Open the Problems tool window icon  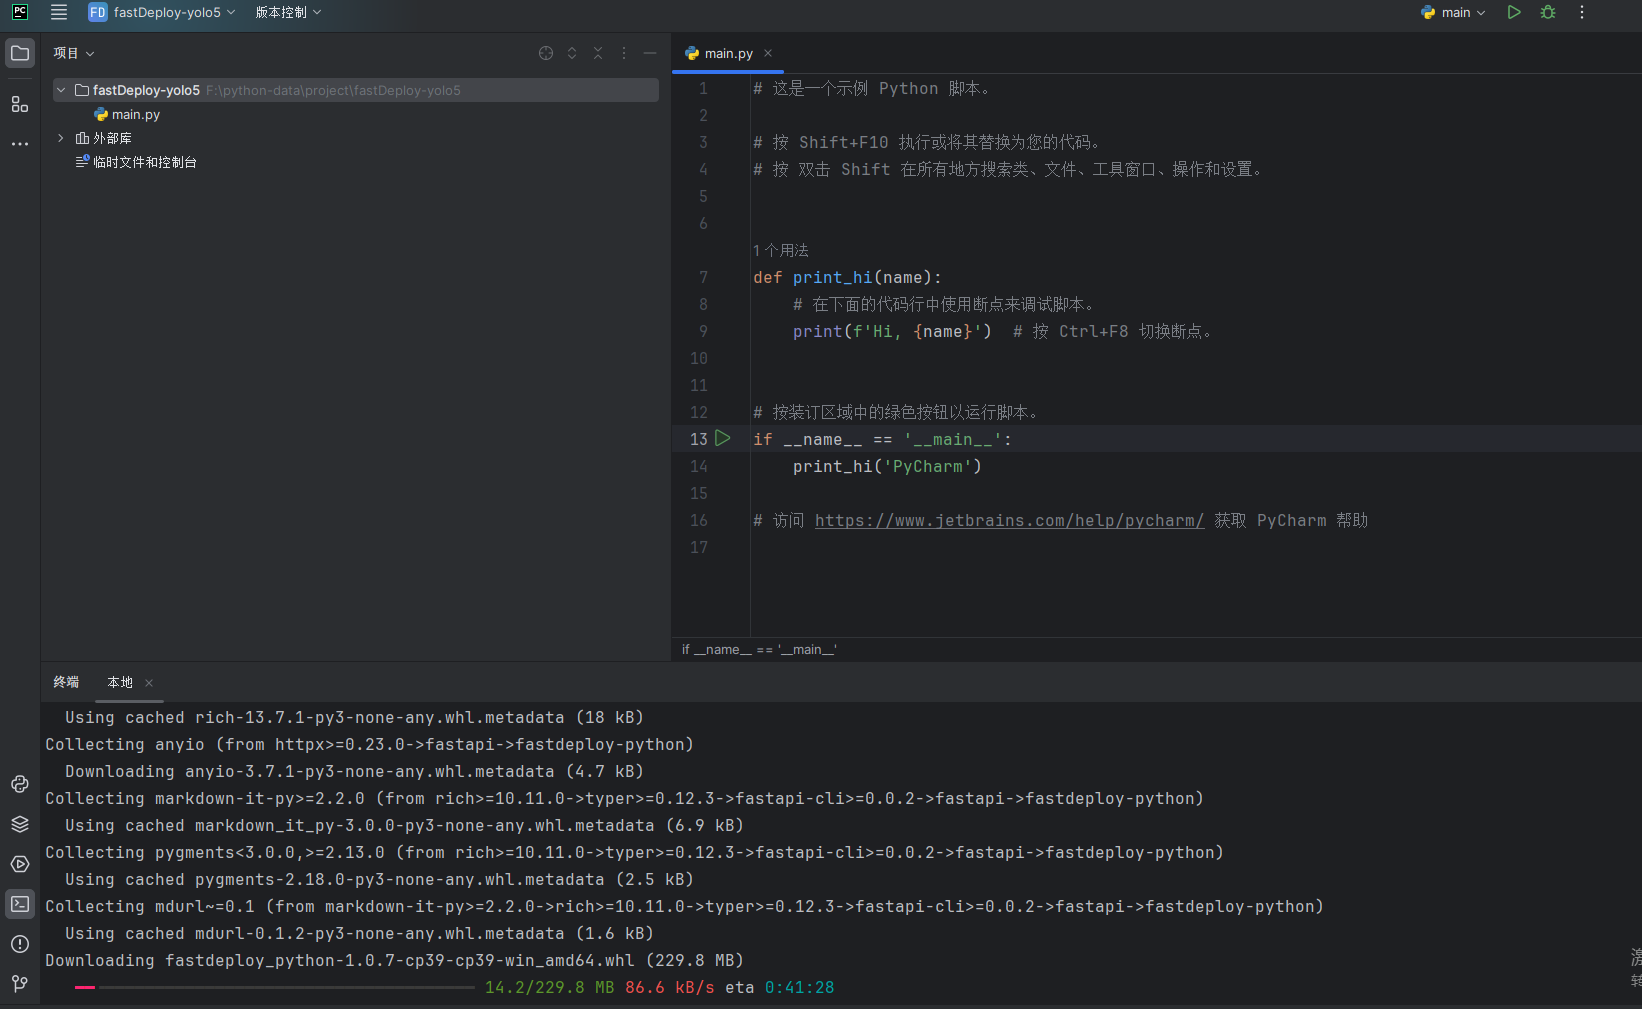click(20, 944)
